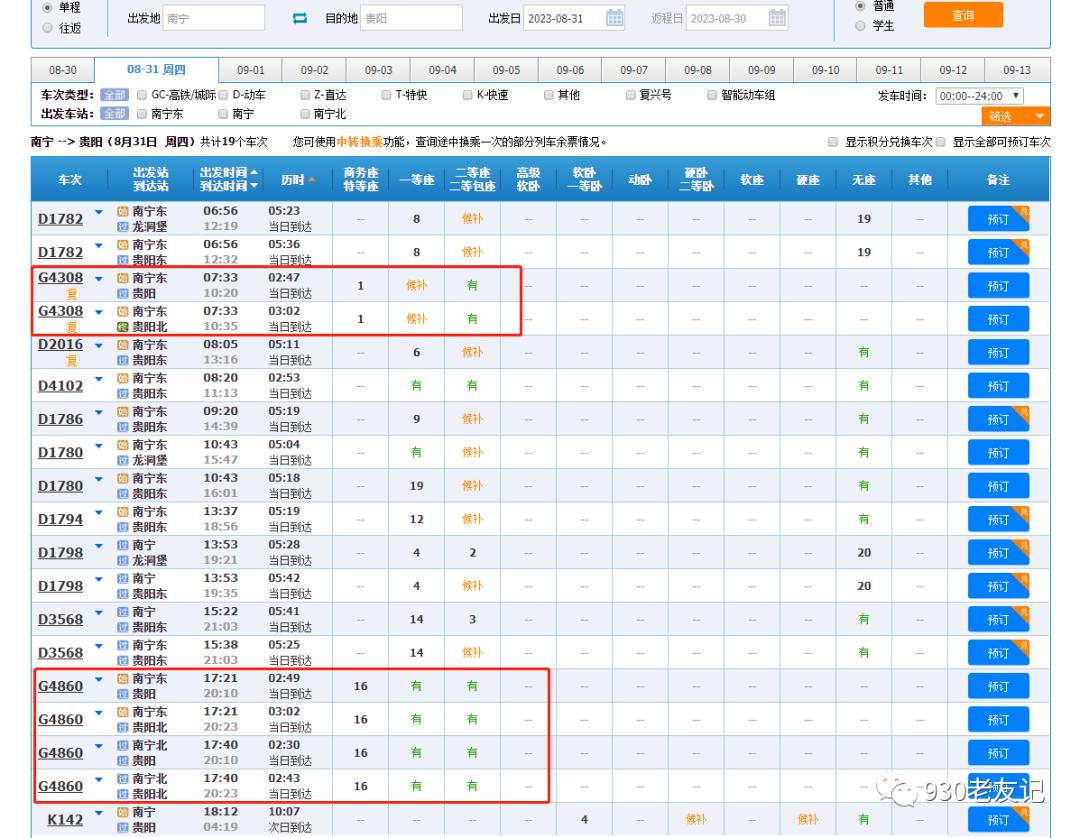Toggle 显示全部可预订车次 checkbox
1080x838 pixels.
pos(941,143)
